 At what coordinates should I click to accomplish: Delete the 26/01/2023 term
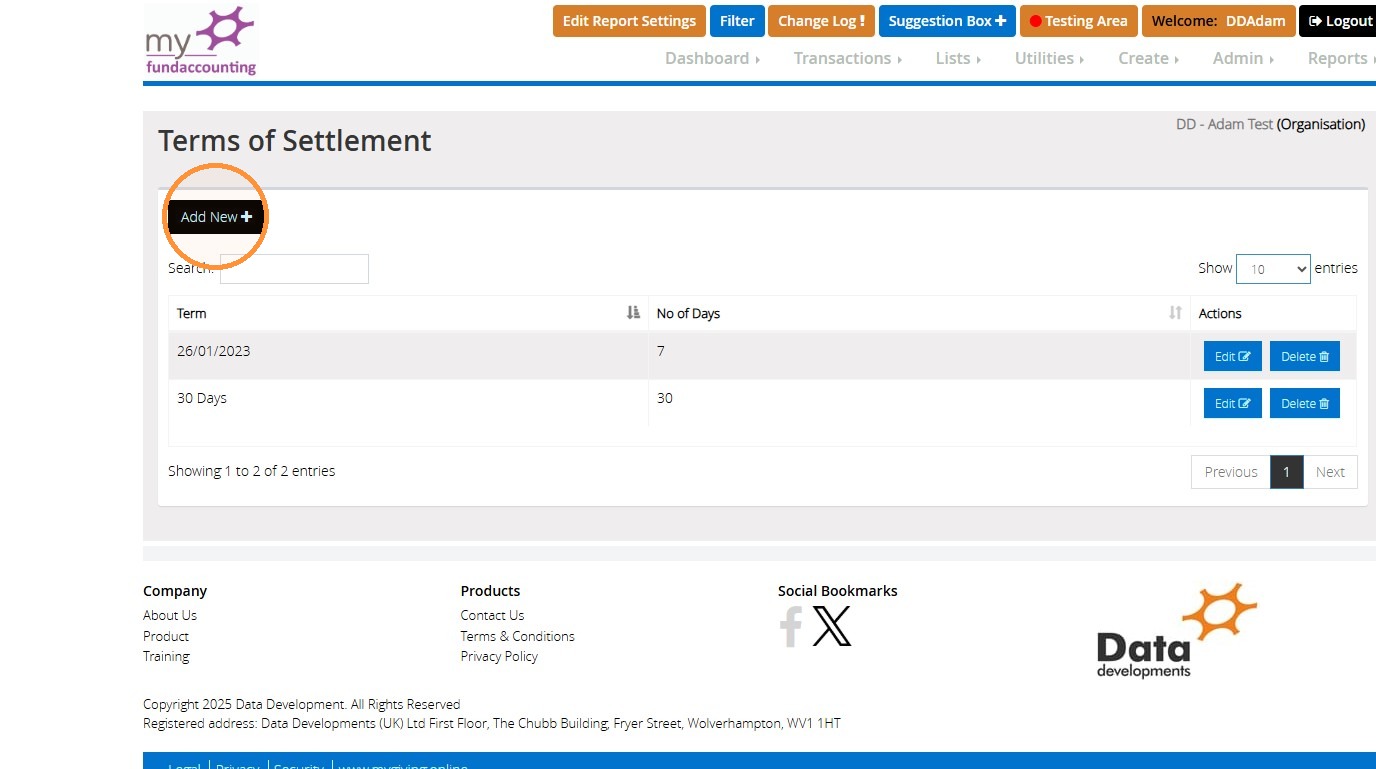point(1305,356)
